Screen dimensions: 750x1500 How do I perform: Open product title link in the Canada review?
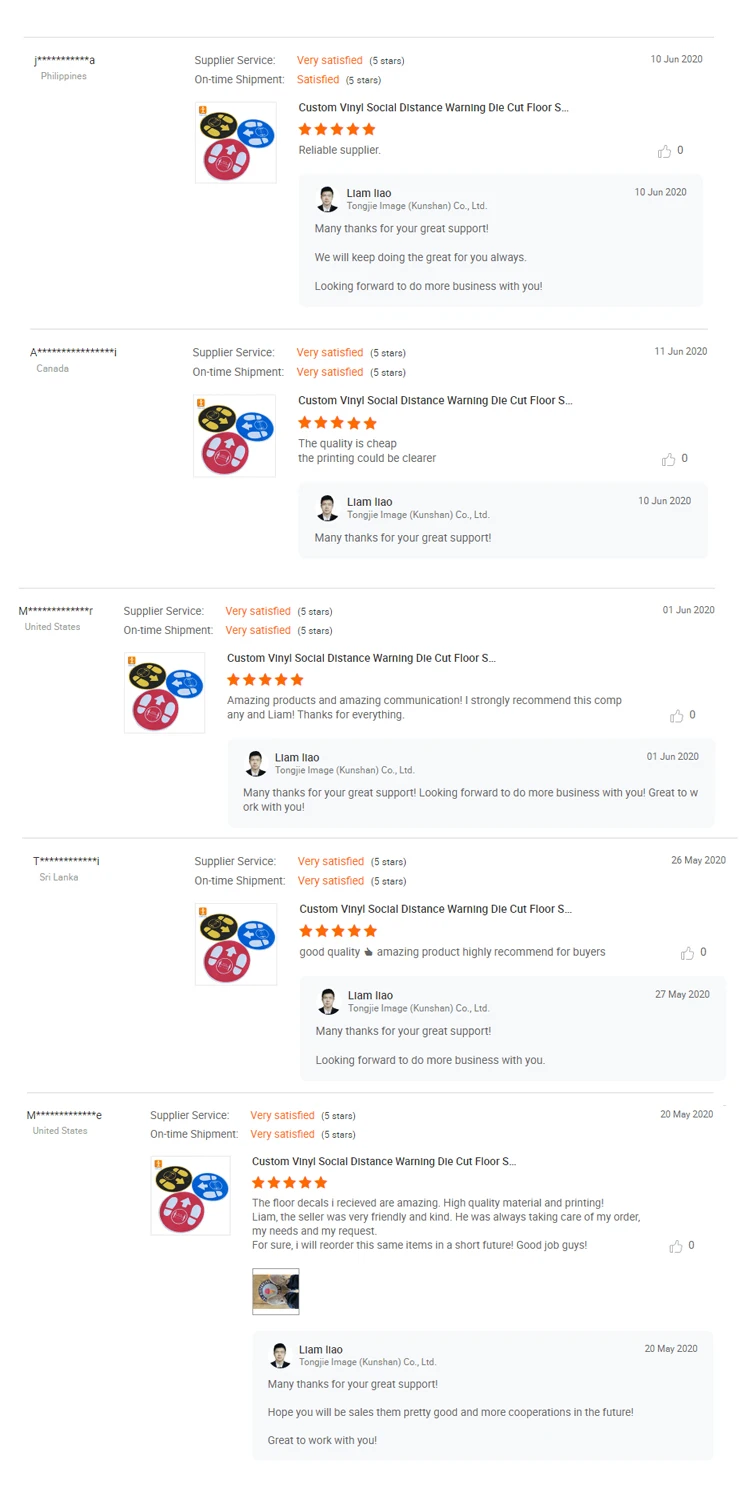(435, 400)
